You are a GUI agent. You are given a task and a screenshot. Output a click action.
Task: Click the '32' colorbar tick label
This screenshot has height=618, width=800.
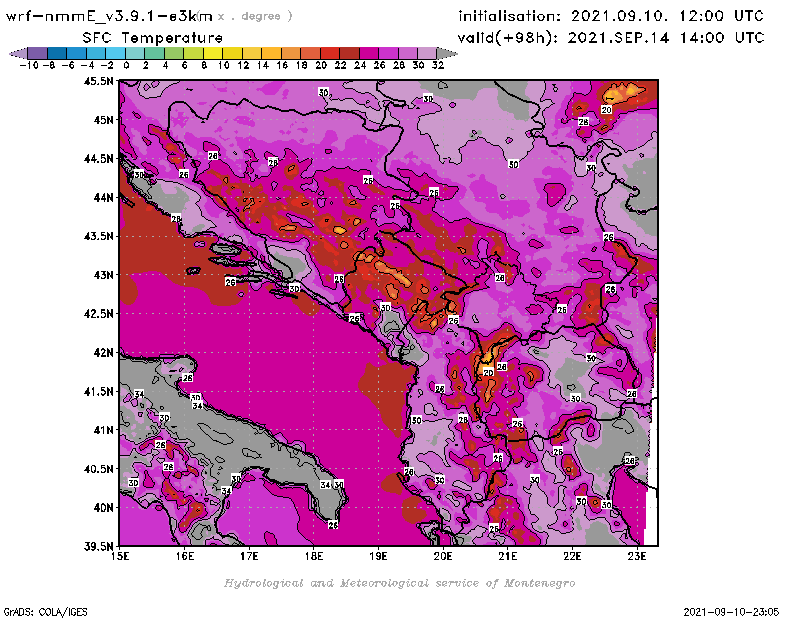(438, 65)
